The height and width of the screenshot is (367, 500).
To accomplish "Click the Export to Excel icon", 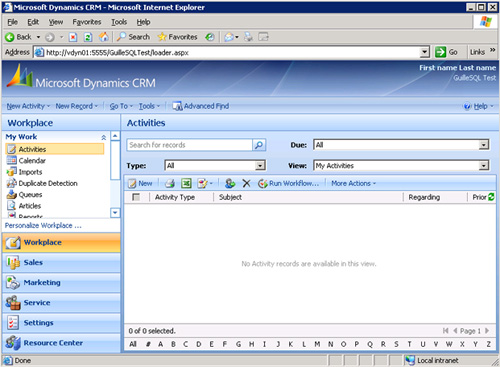I will [x=186, y=183].
